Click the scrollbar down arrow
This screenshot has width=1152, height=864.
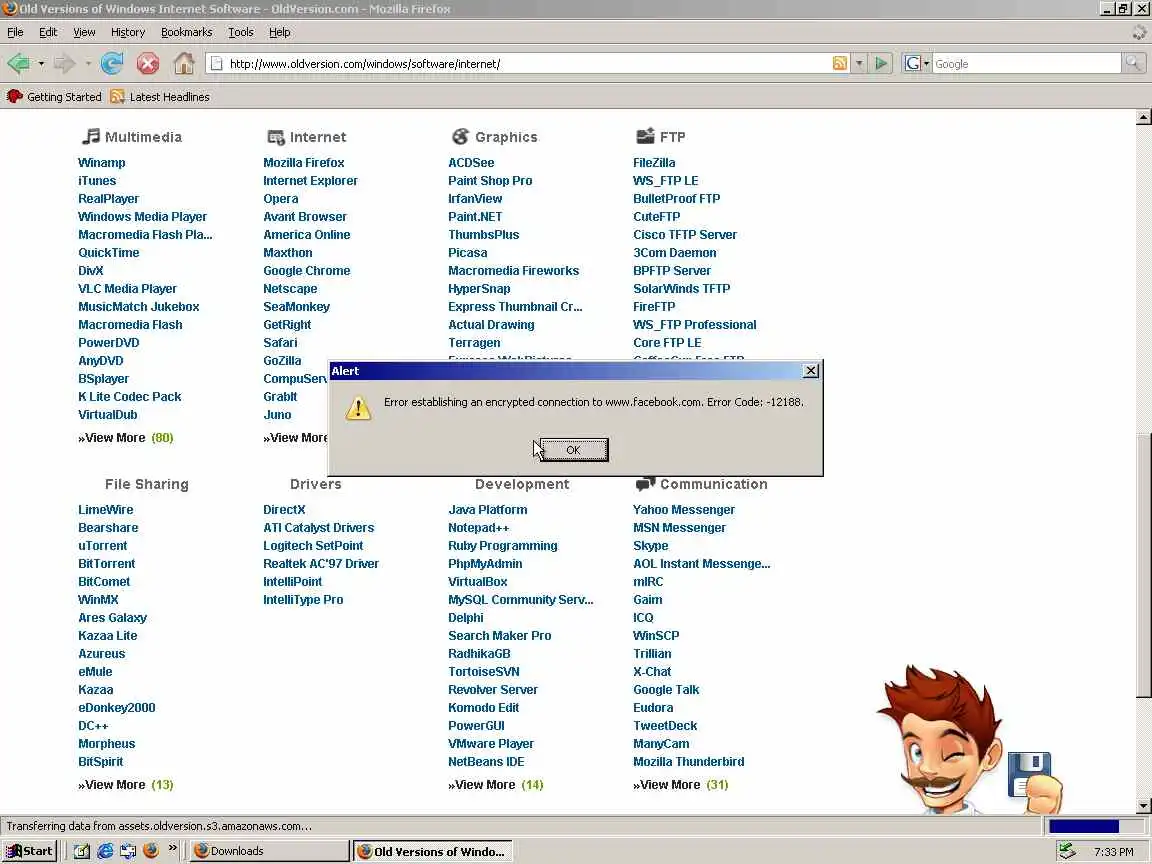(x=1143, y=806)
